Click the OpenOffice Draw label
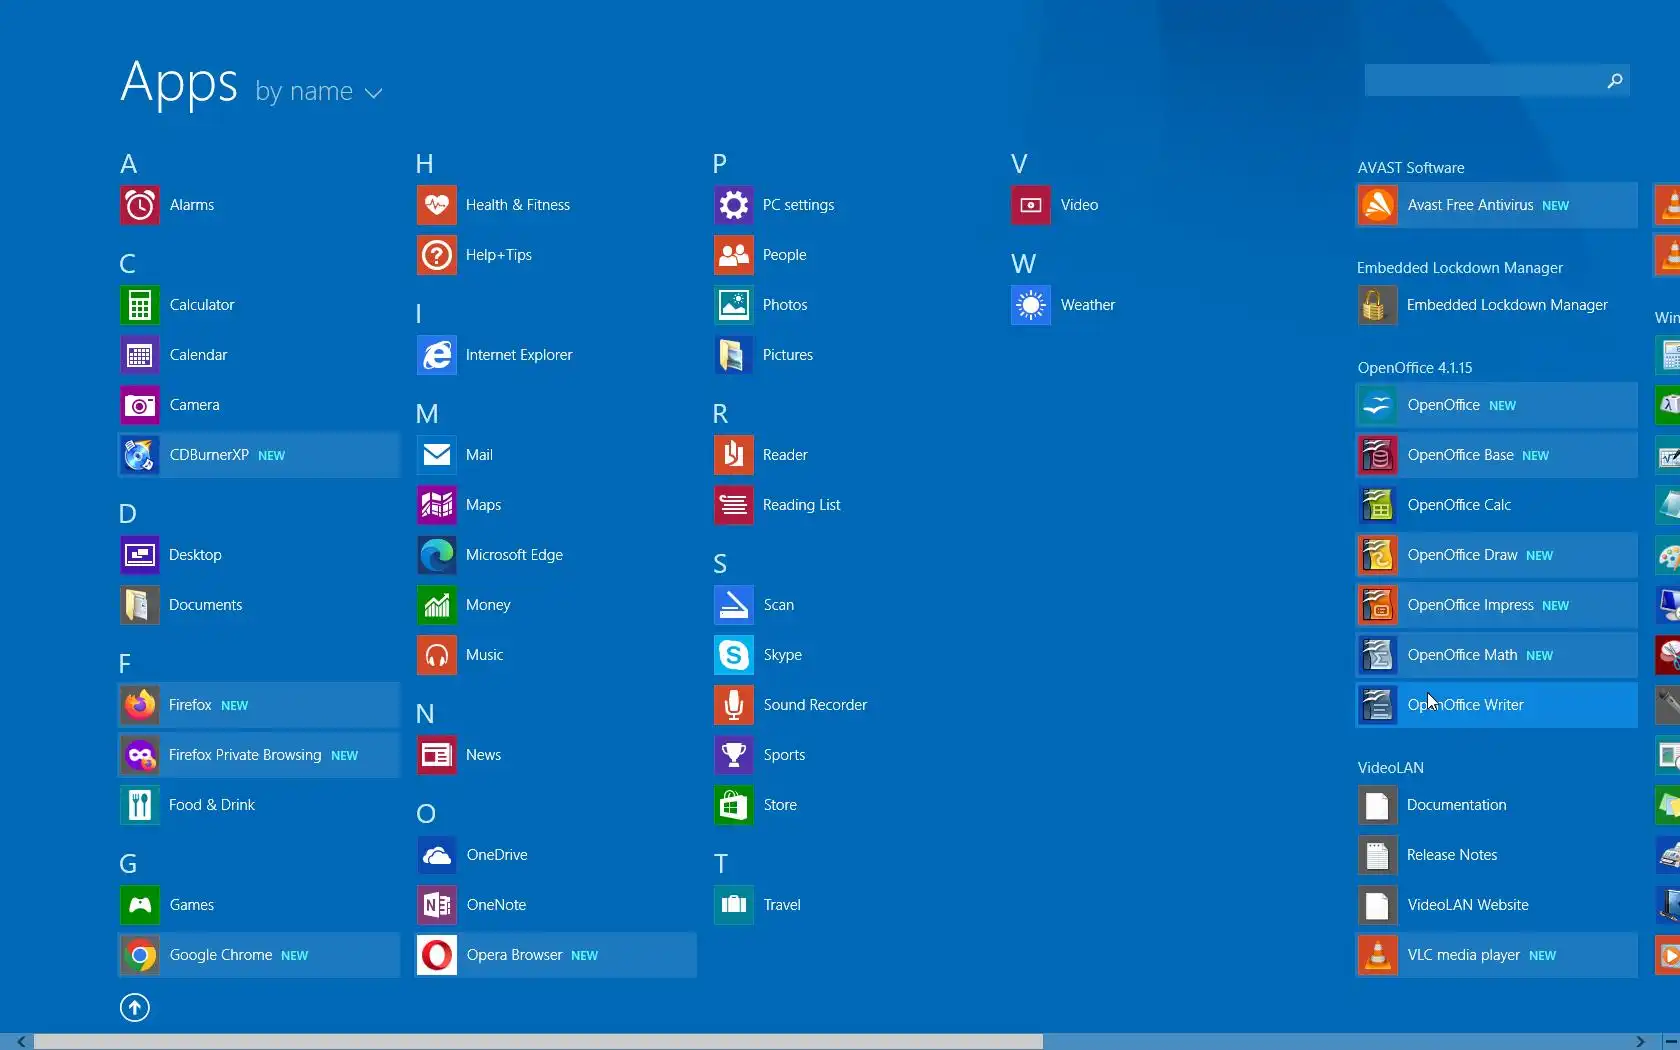This screenshot has height=1050, width=1680. (x=1462, y=555)
